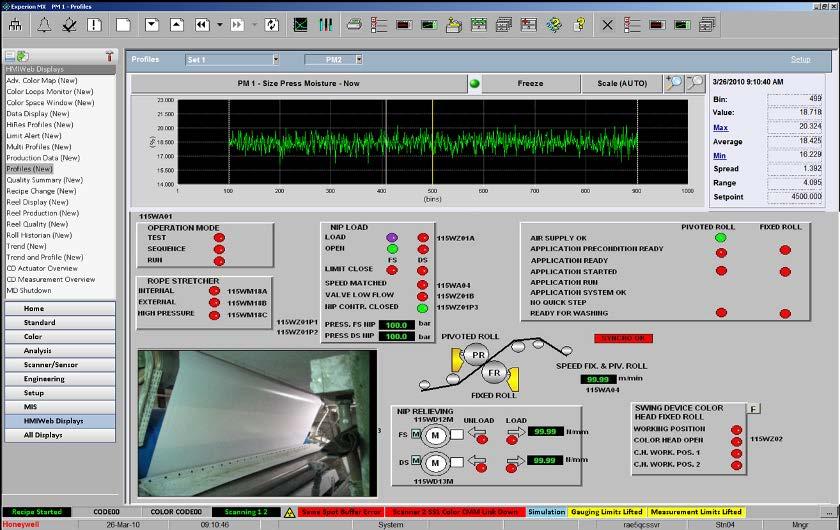
Task: Open the System Menu hierarchy icon
Action: [x=15, y=25]
